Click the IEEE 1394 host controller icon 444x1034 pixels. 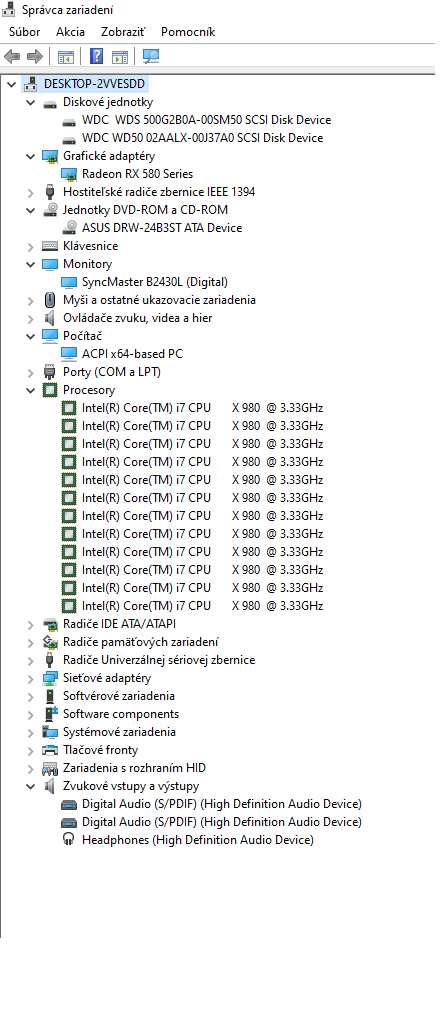(49, 192)
